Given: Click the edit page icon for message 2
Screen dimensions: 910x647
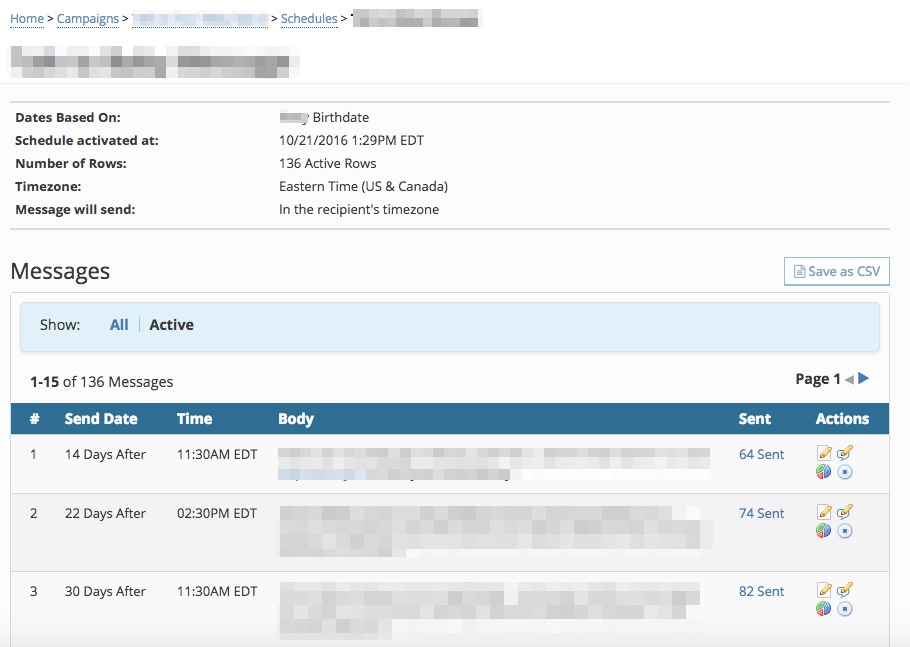Looking at the screenshot, I should click(x=824, y=511).
